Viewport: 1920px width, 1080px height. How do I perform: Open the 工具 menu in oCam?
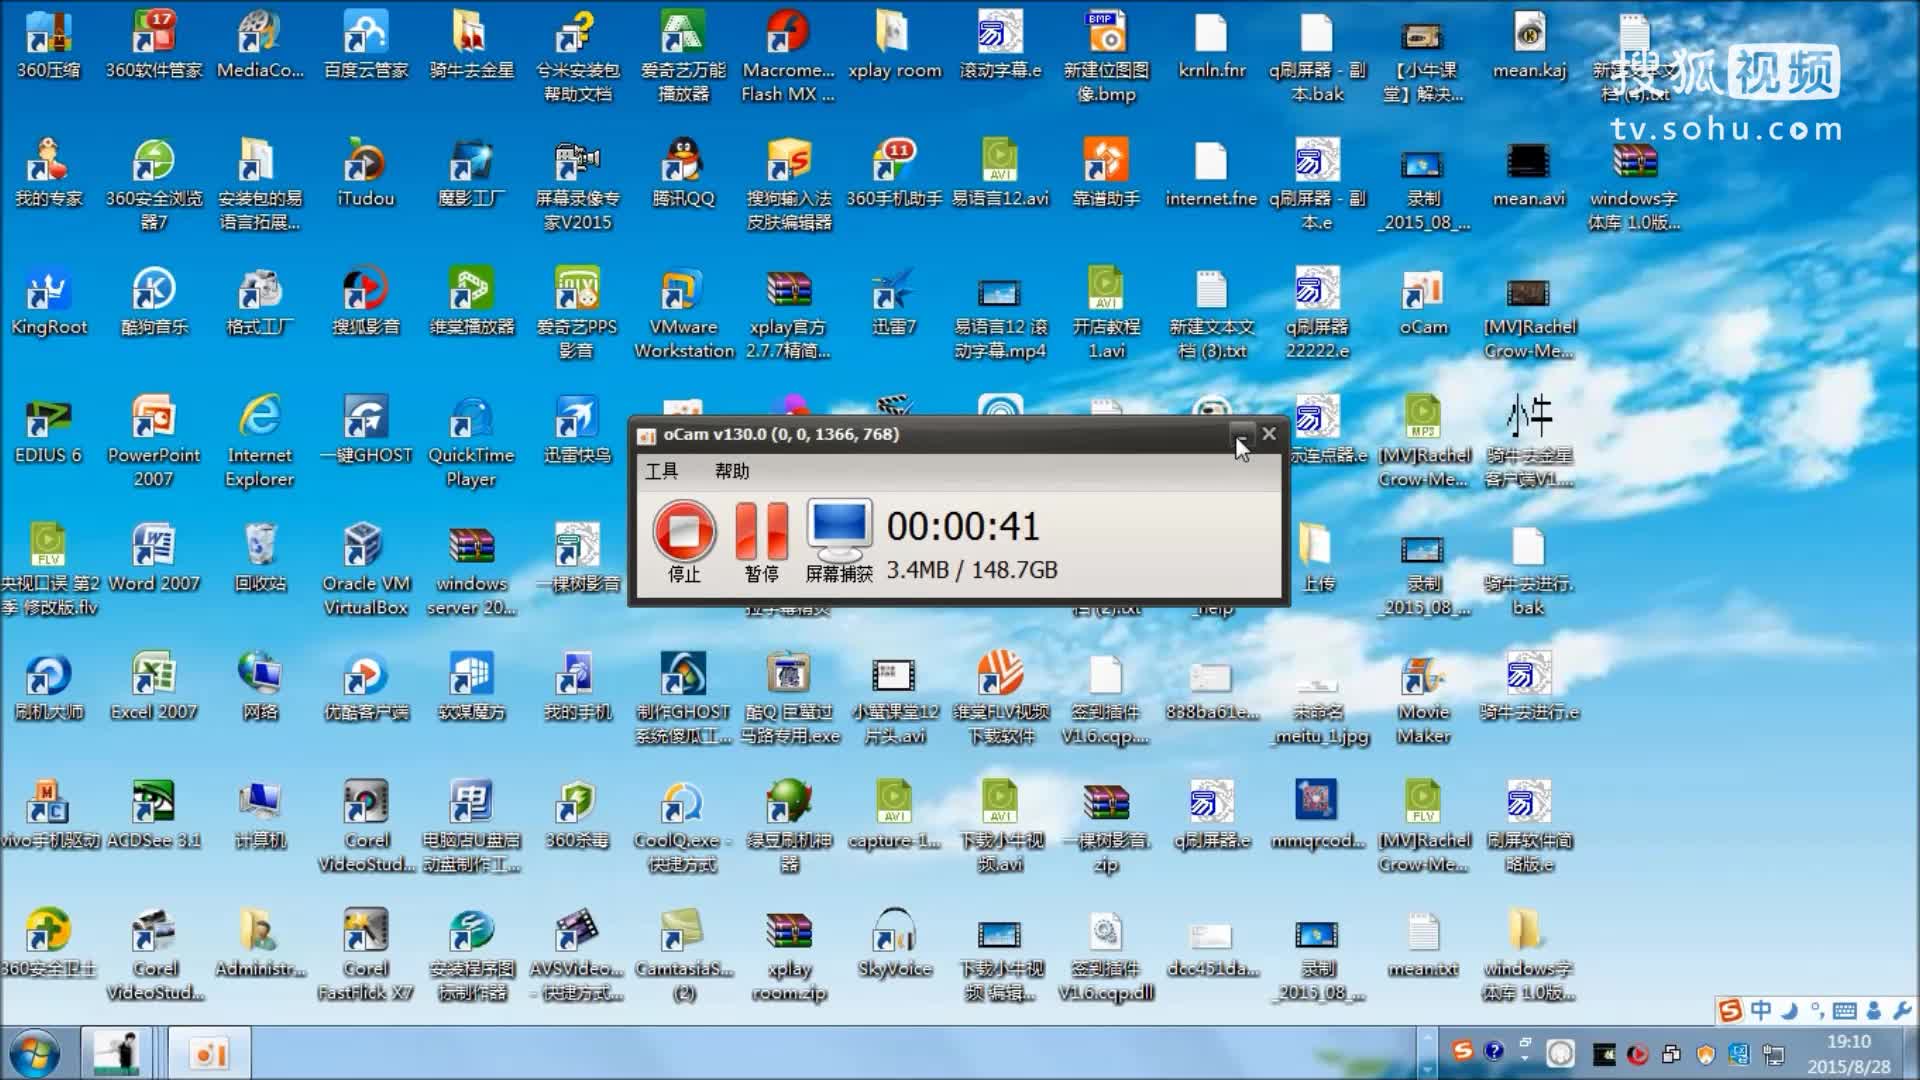(661, 471)
